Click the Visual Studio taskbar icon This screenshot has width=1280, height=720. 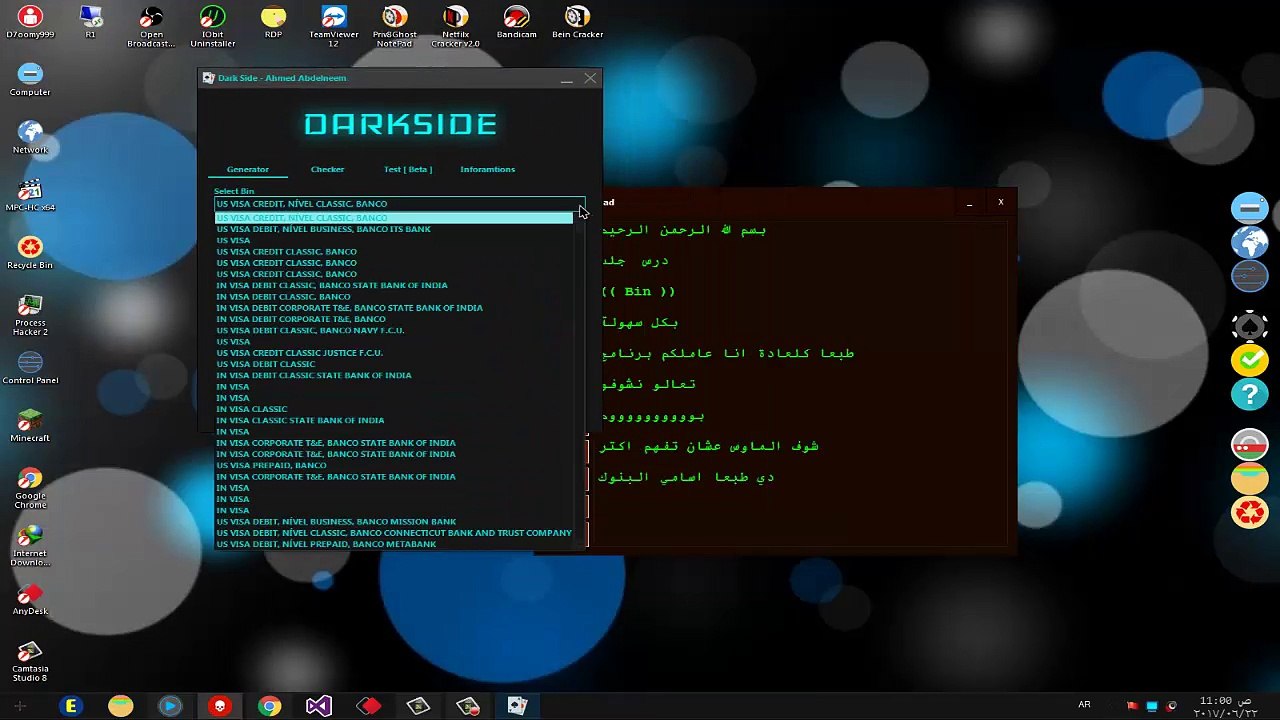(x=319, y=707)
